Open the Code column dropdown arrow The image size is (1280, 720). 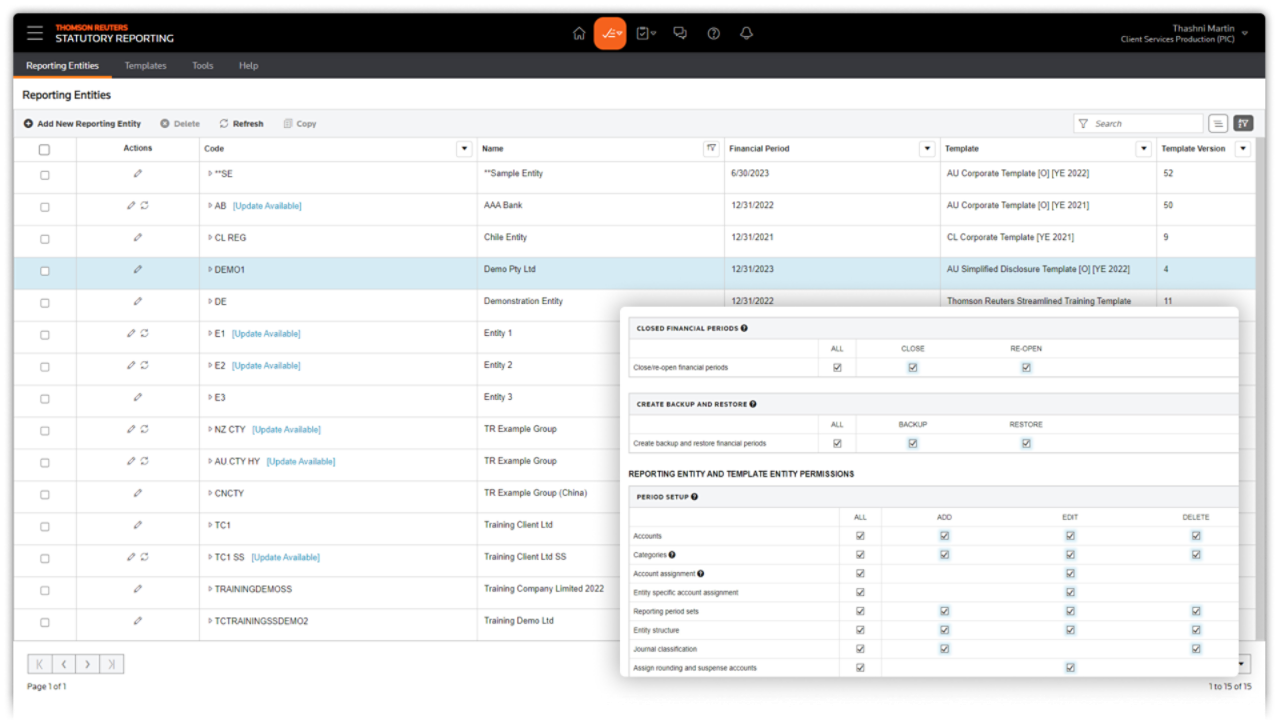pyautogui.click(x=464, y=149)
